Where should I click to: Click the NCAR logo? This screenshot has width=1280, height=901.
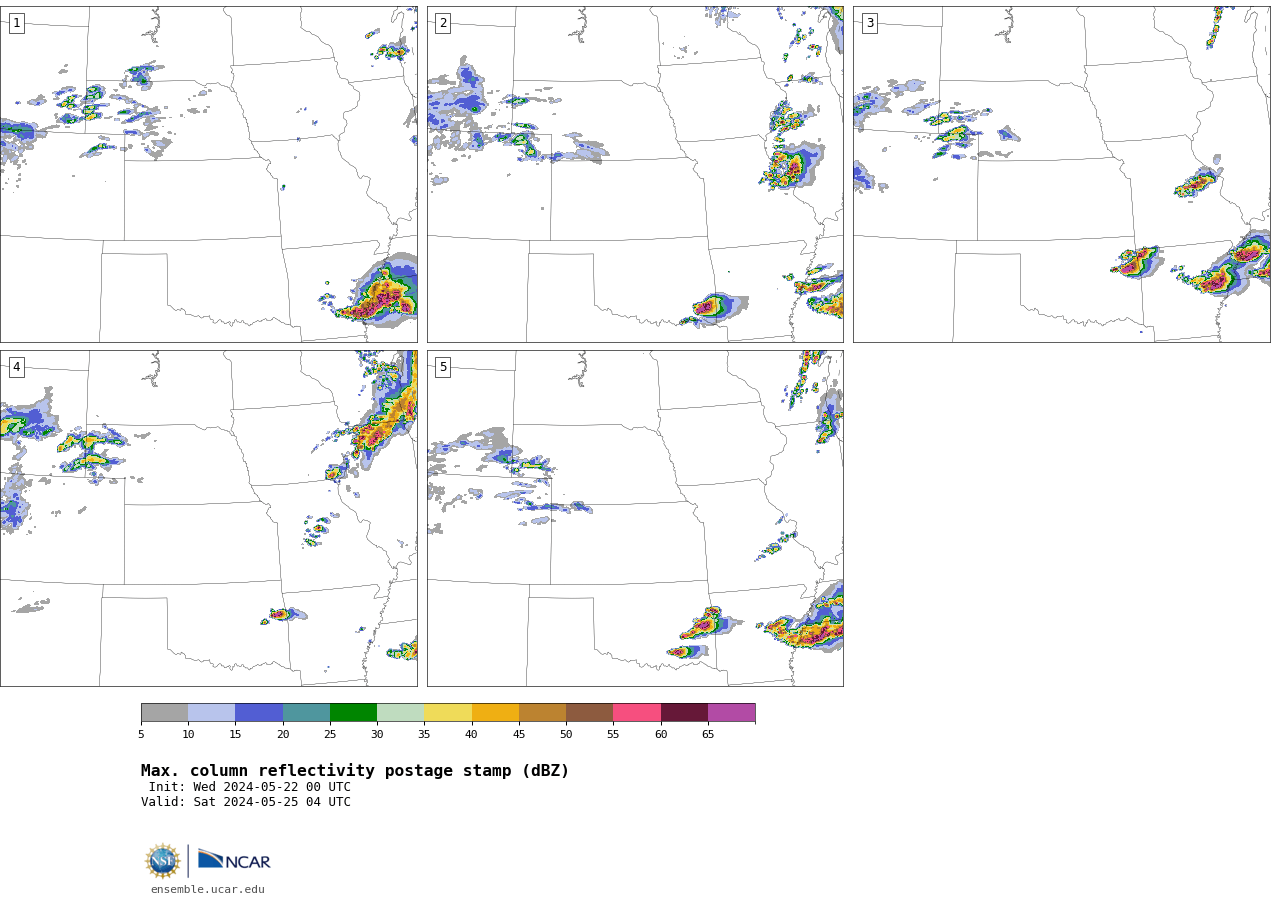point(234,860)
